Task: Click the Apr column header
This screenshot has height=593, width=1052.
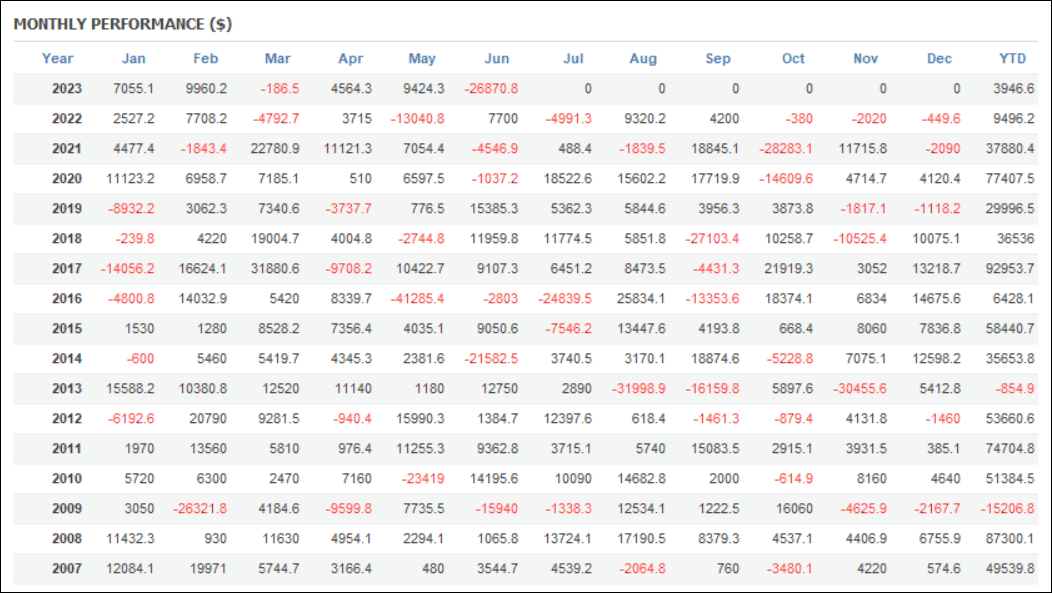Action: click(x=351, y=58)
